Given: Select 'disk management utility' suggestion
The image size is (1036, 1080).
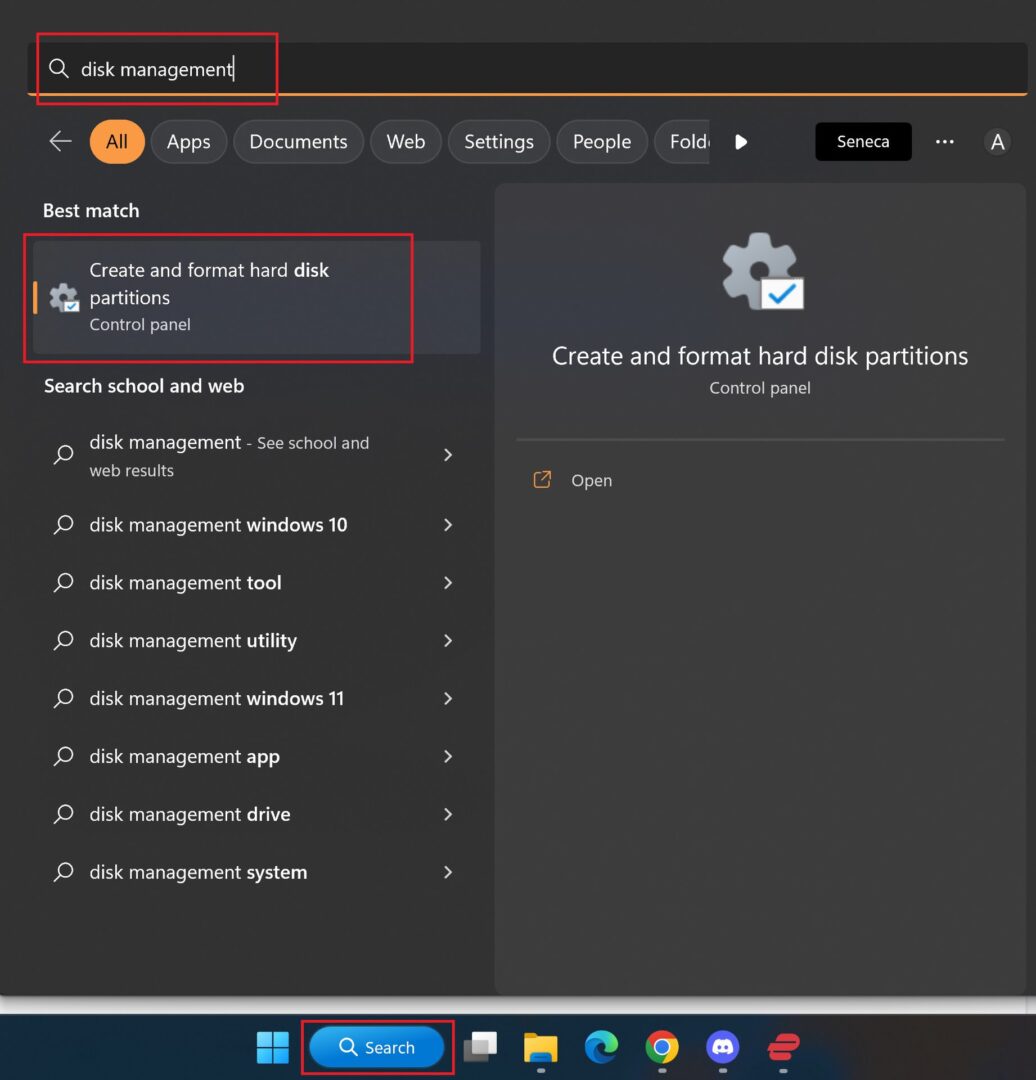Looking at the screenshot, I should coord(256,641).
